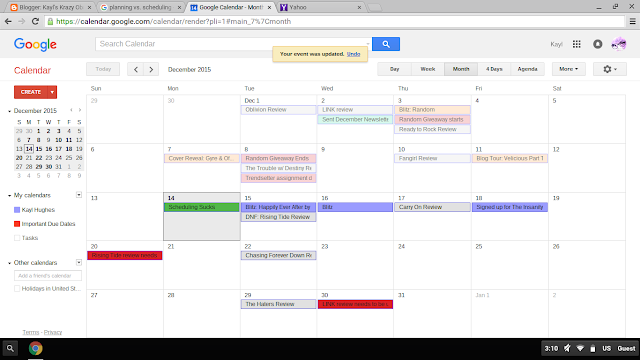Open Sent December Newsletter event
This screenshot has width=640, height=360.
355,120
